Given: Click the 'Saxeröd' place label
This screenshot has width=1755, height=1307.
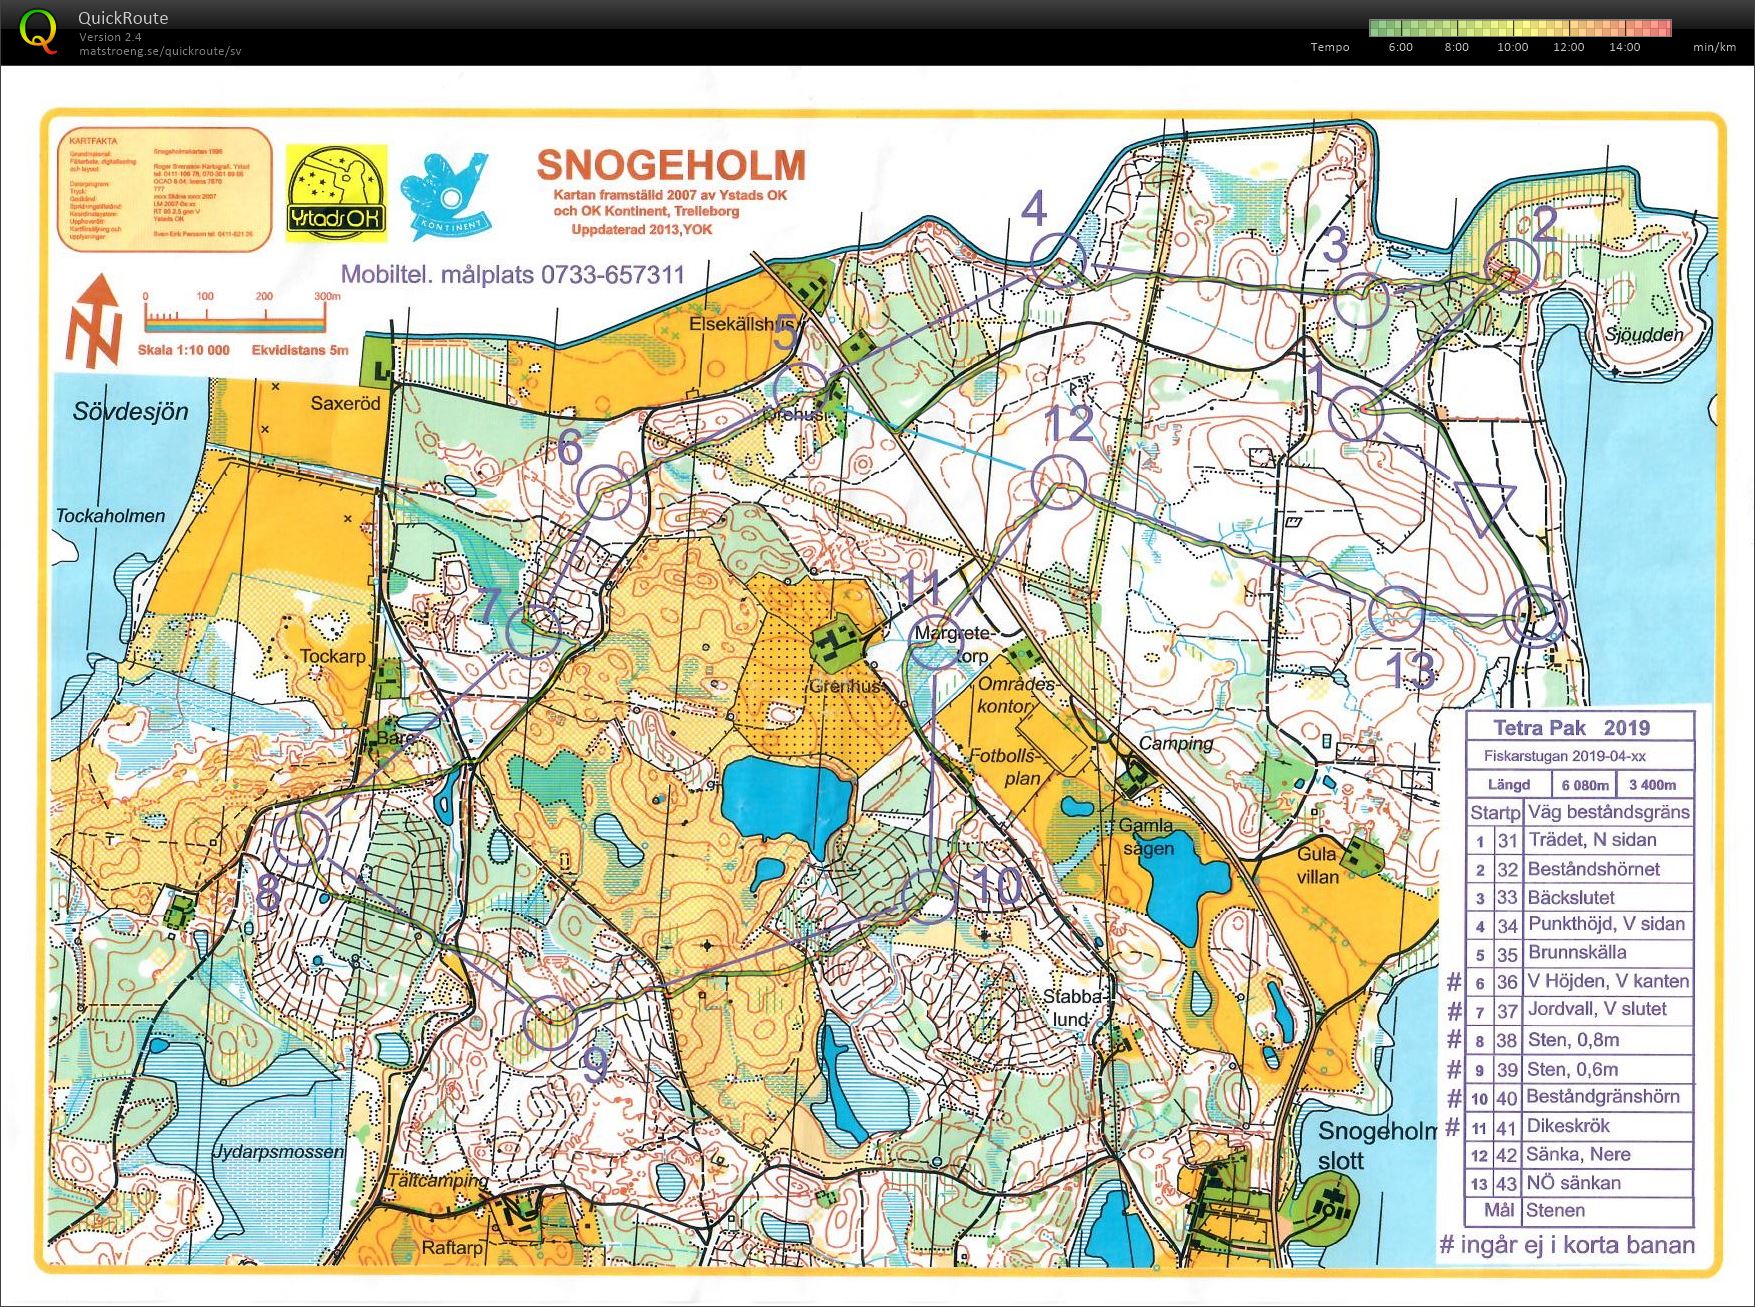Looking at the screenshot, I should click(345, 403).
